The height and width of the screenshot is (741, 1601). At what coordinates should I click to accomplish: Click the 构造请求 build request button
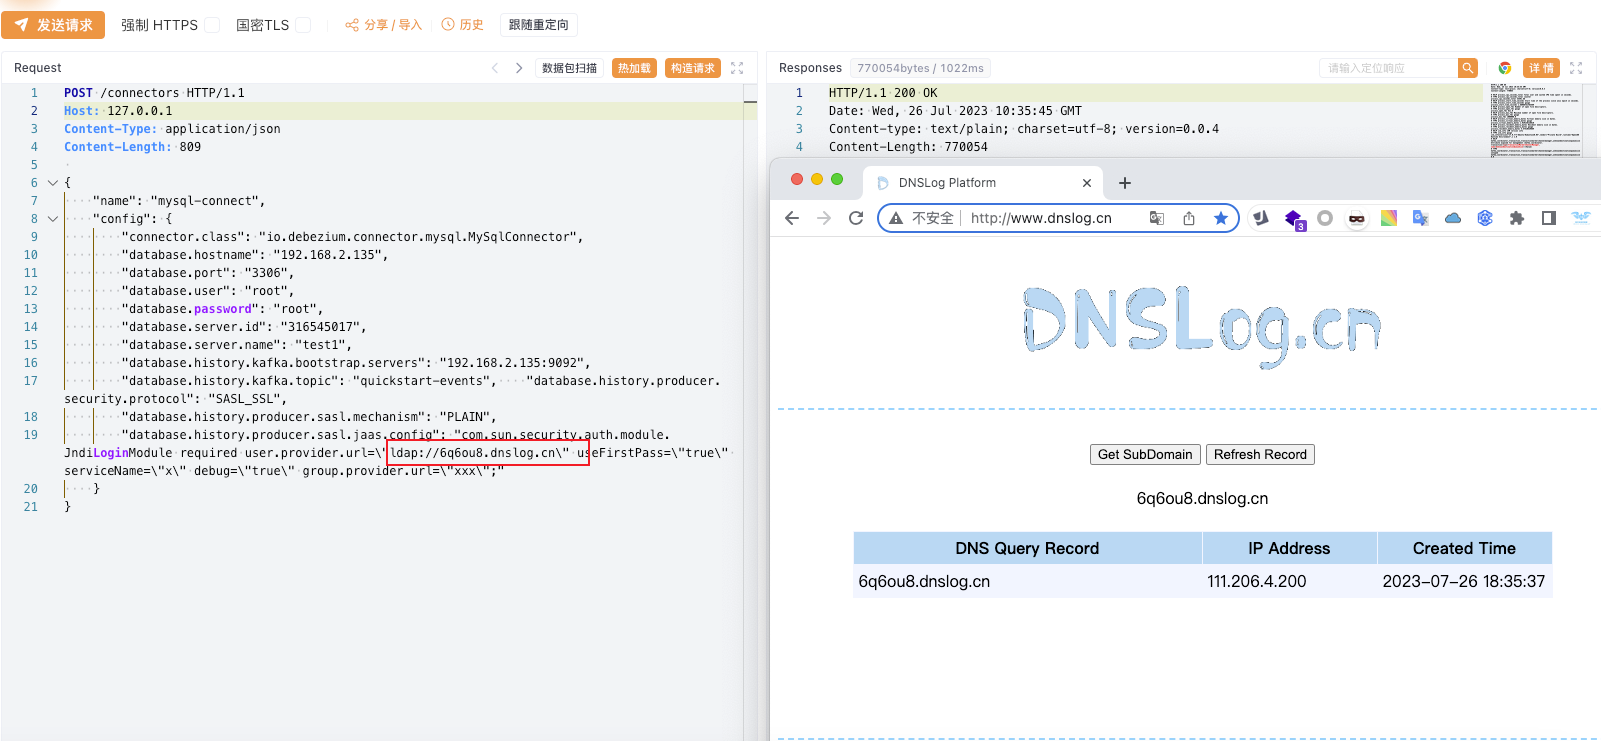692,68
